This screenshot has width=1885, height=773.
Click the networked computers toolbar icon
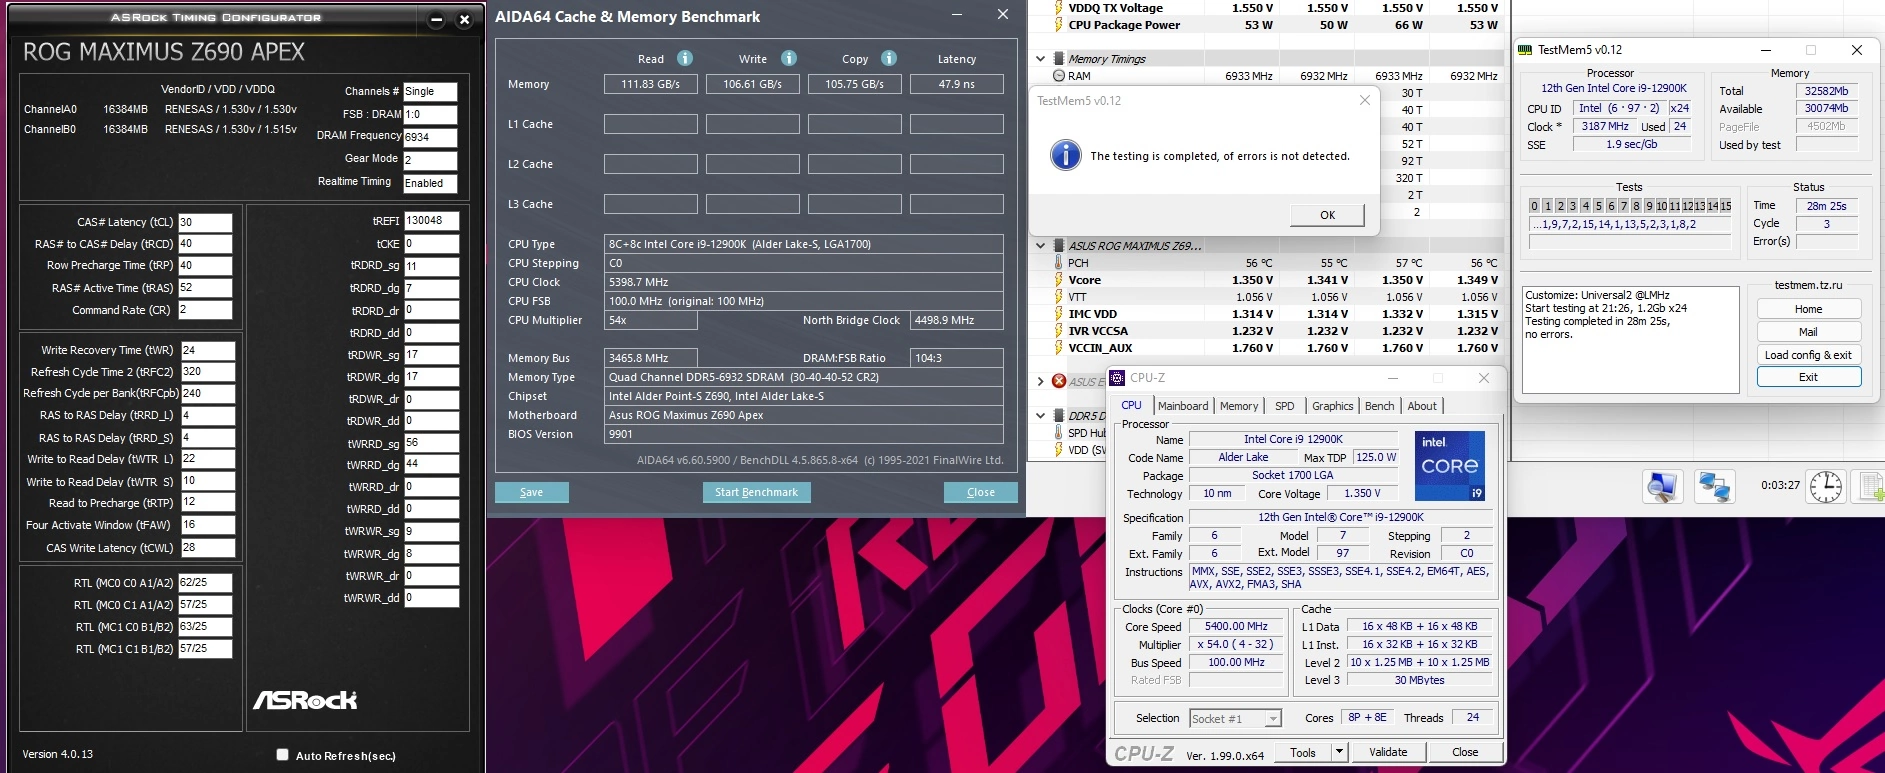coord(1715,486)
